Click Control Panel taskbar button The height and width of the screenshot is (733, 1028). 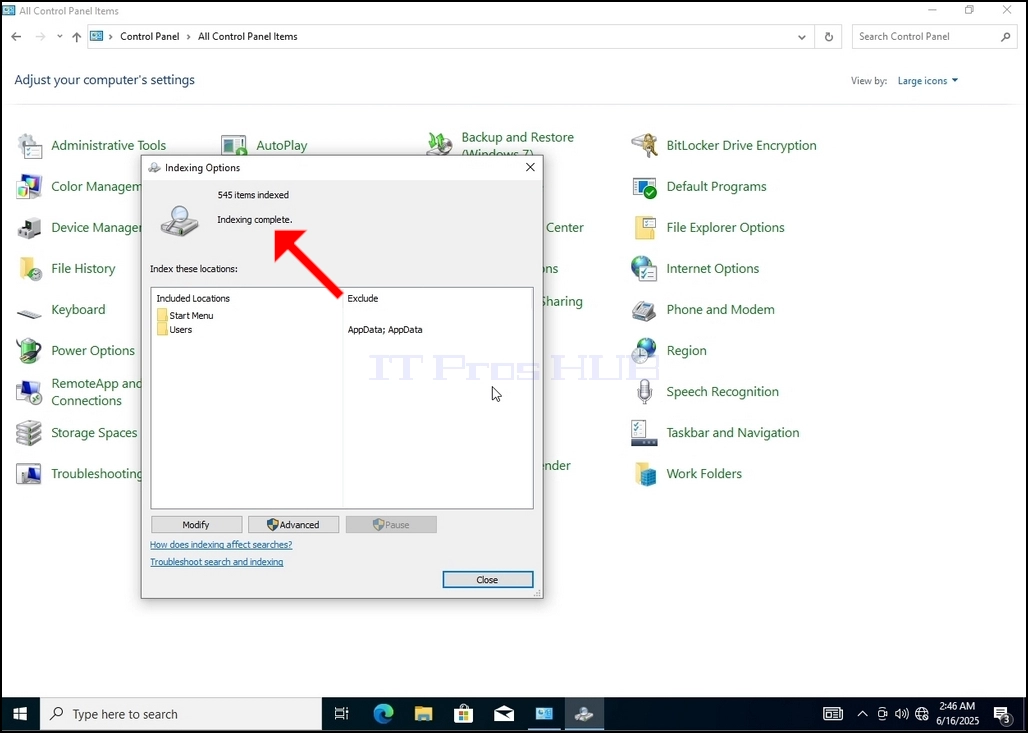click(x=544, y=714)
